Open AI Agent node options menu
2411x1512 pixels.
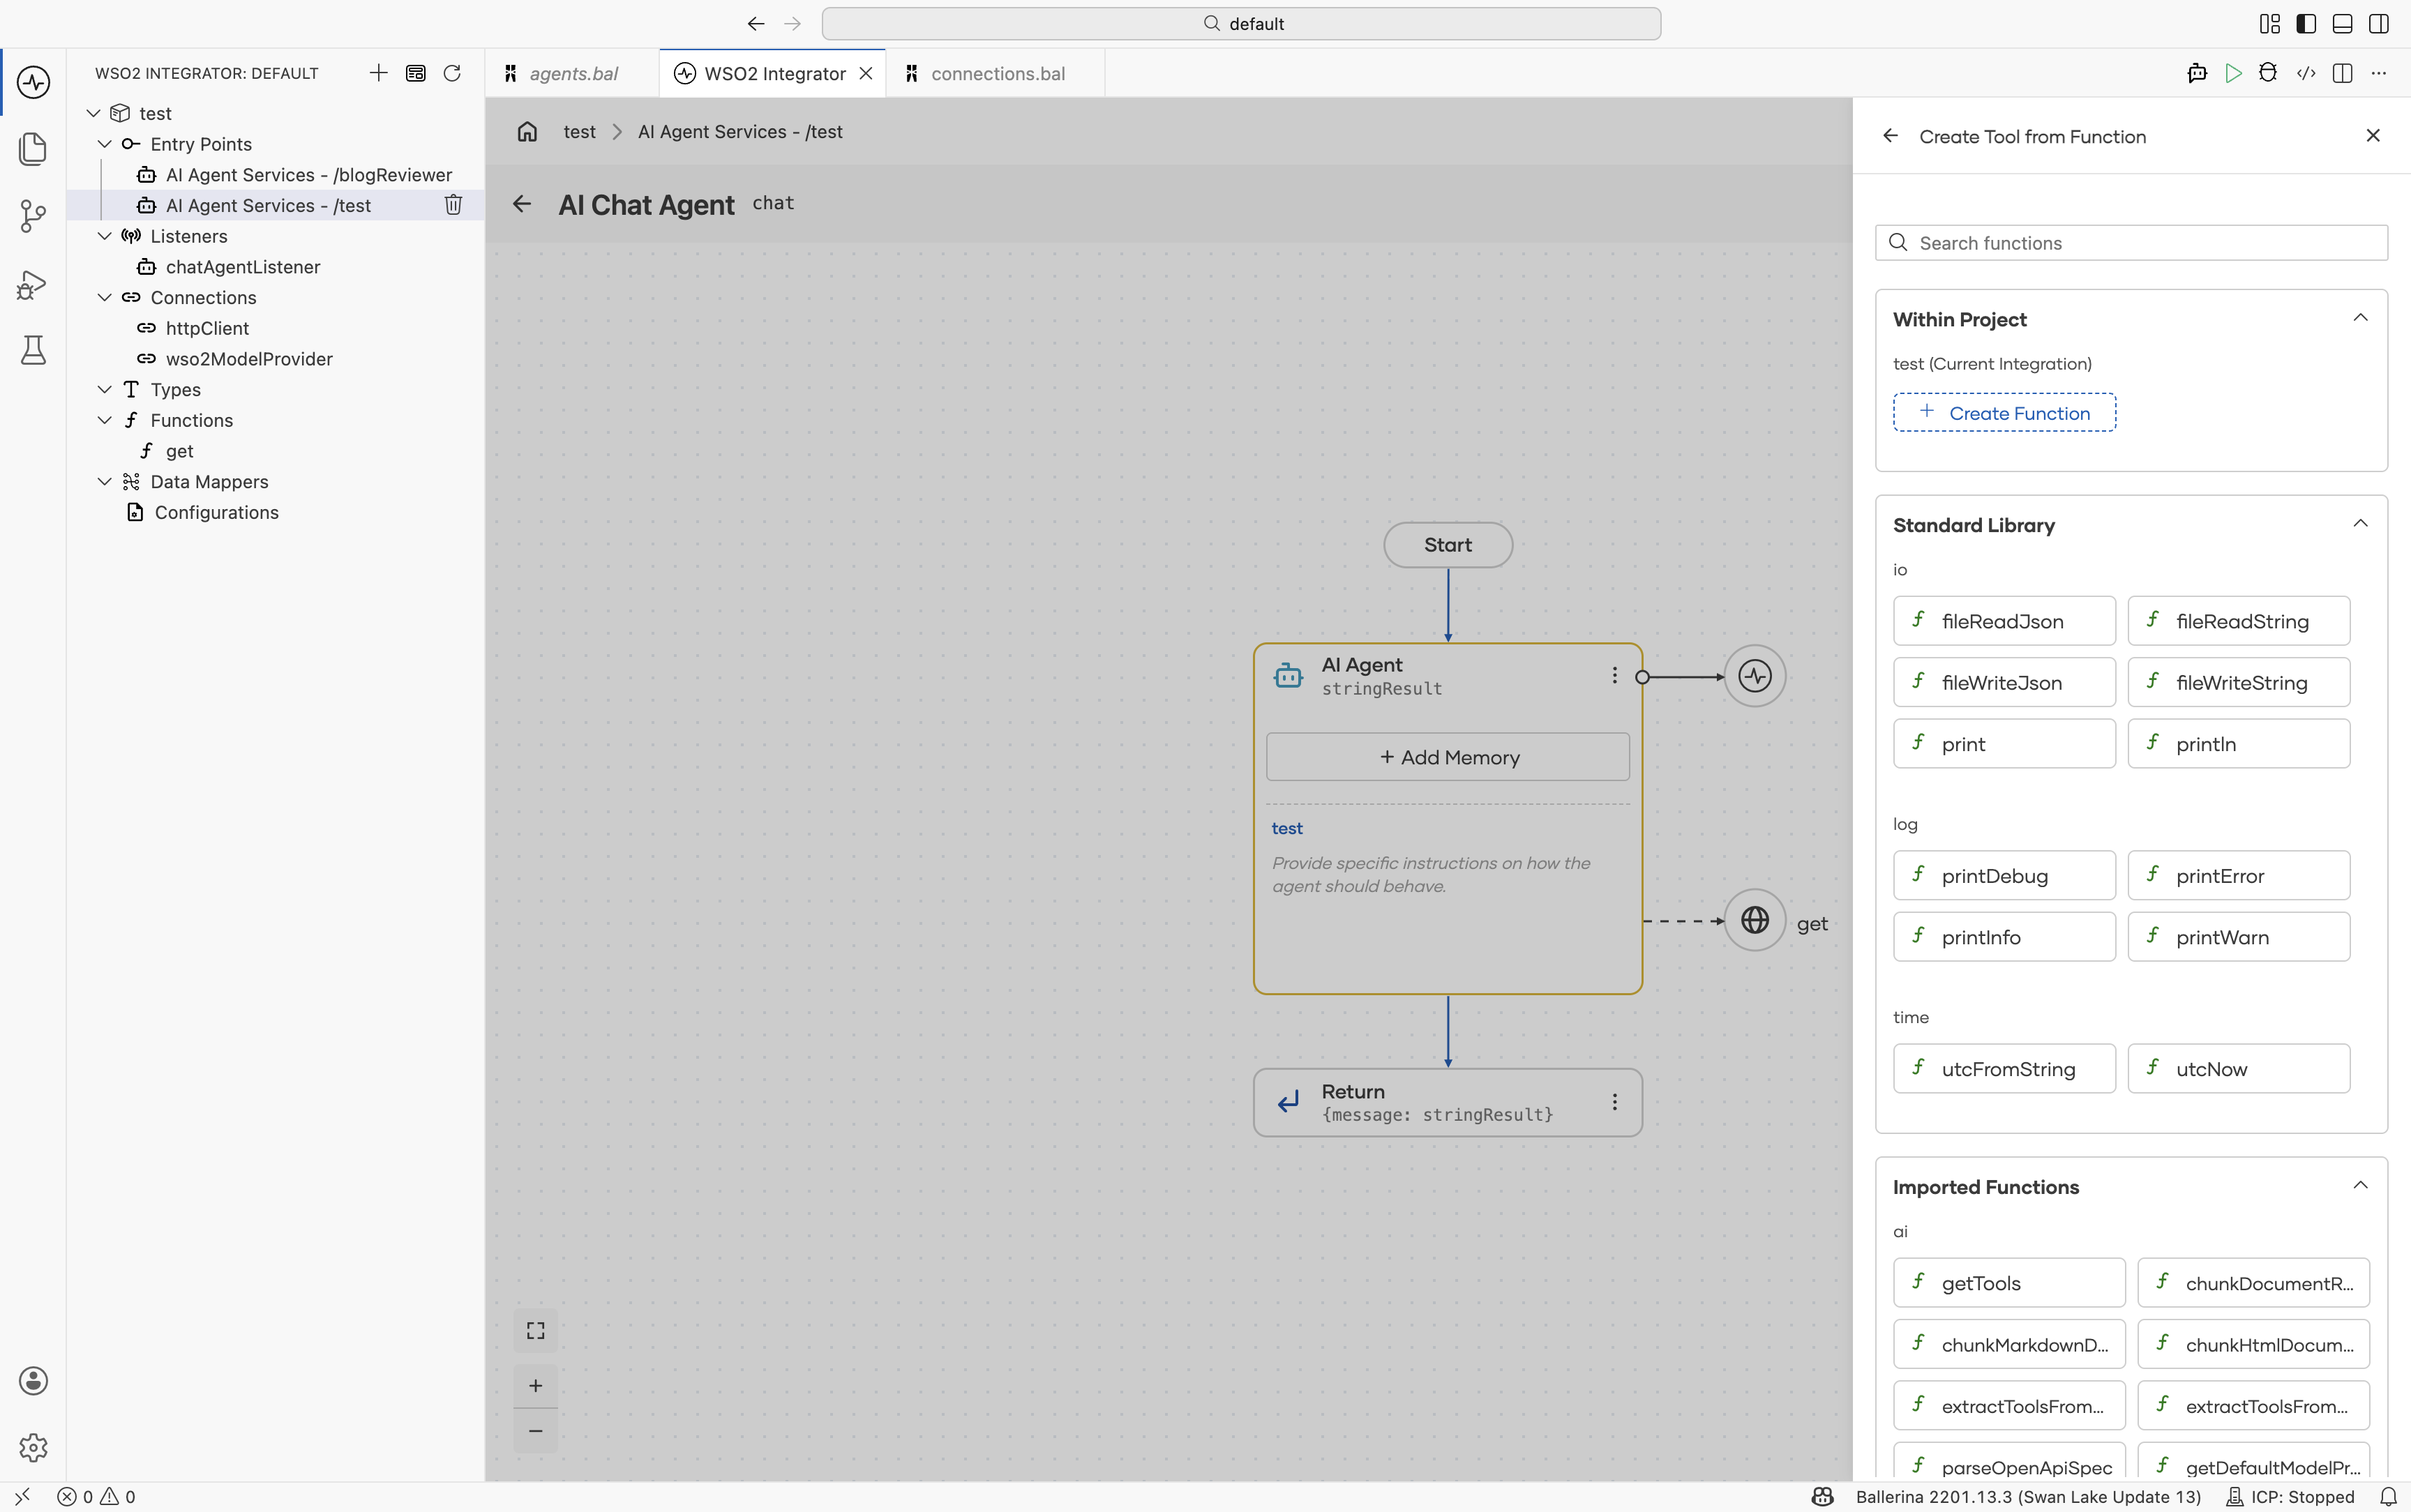(1614, 676)
